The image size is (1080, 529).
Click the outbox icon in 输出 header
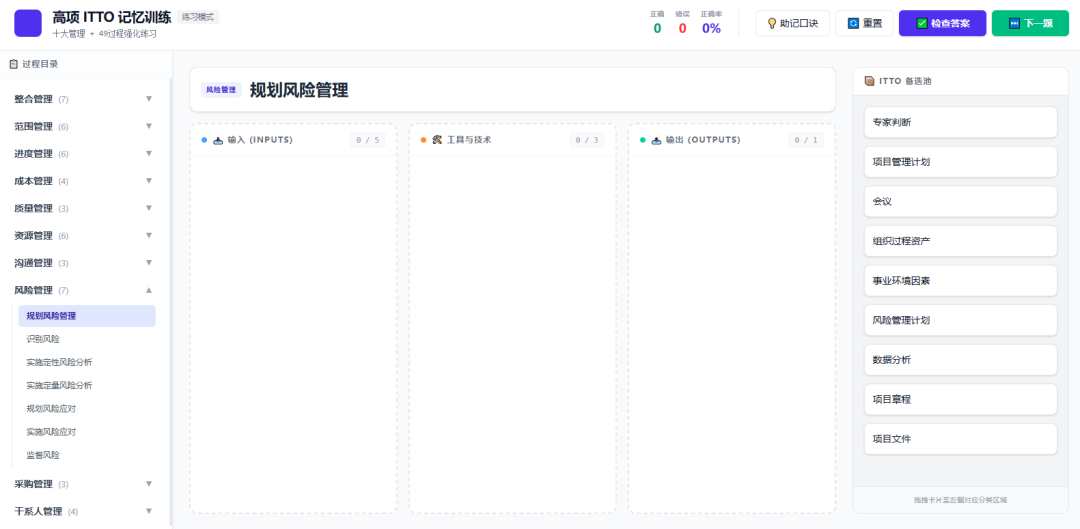pyautogui.click(x=656, y=140)
